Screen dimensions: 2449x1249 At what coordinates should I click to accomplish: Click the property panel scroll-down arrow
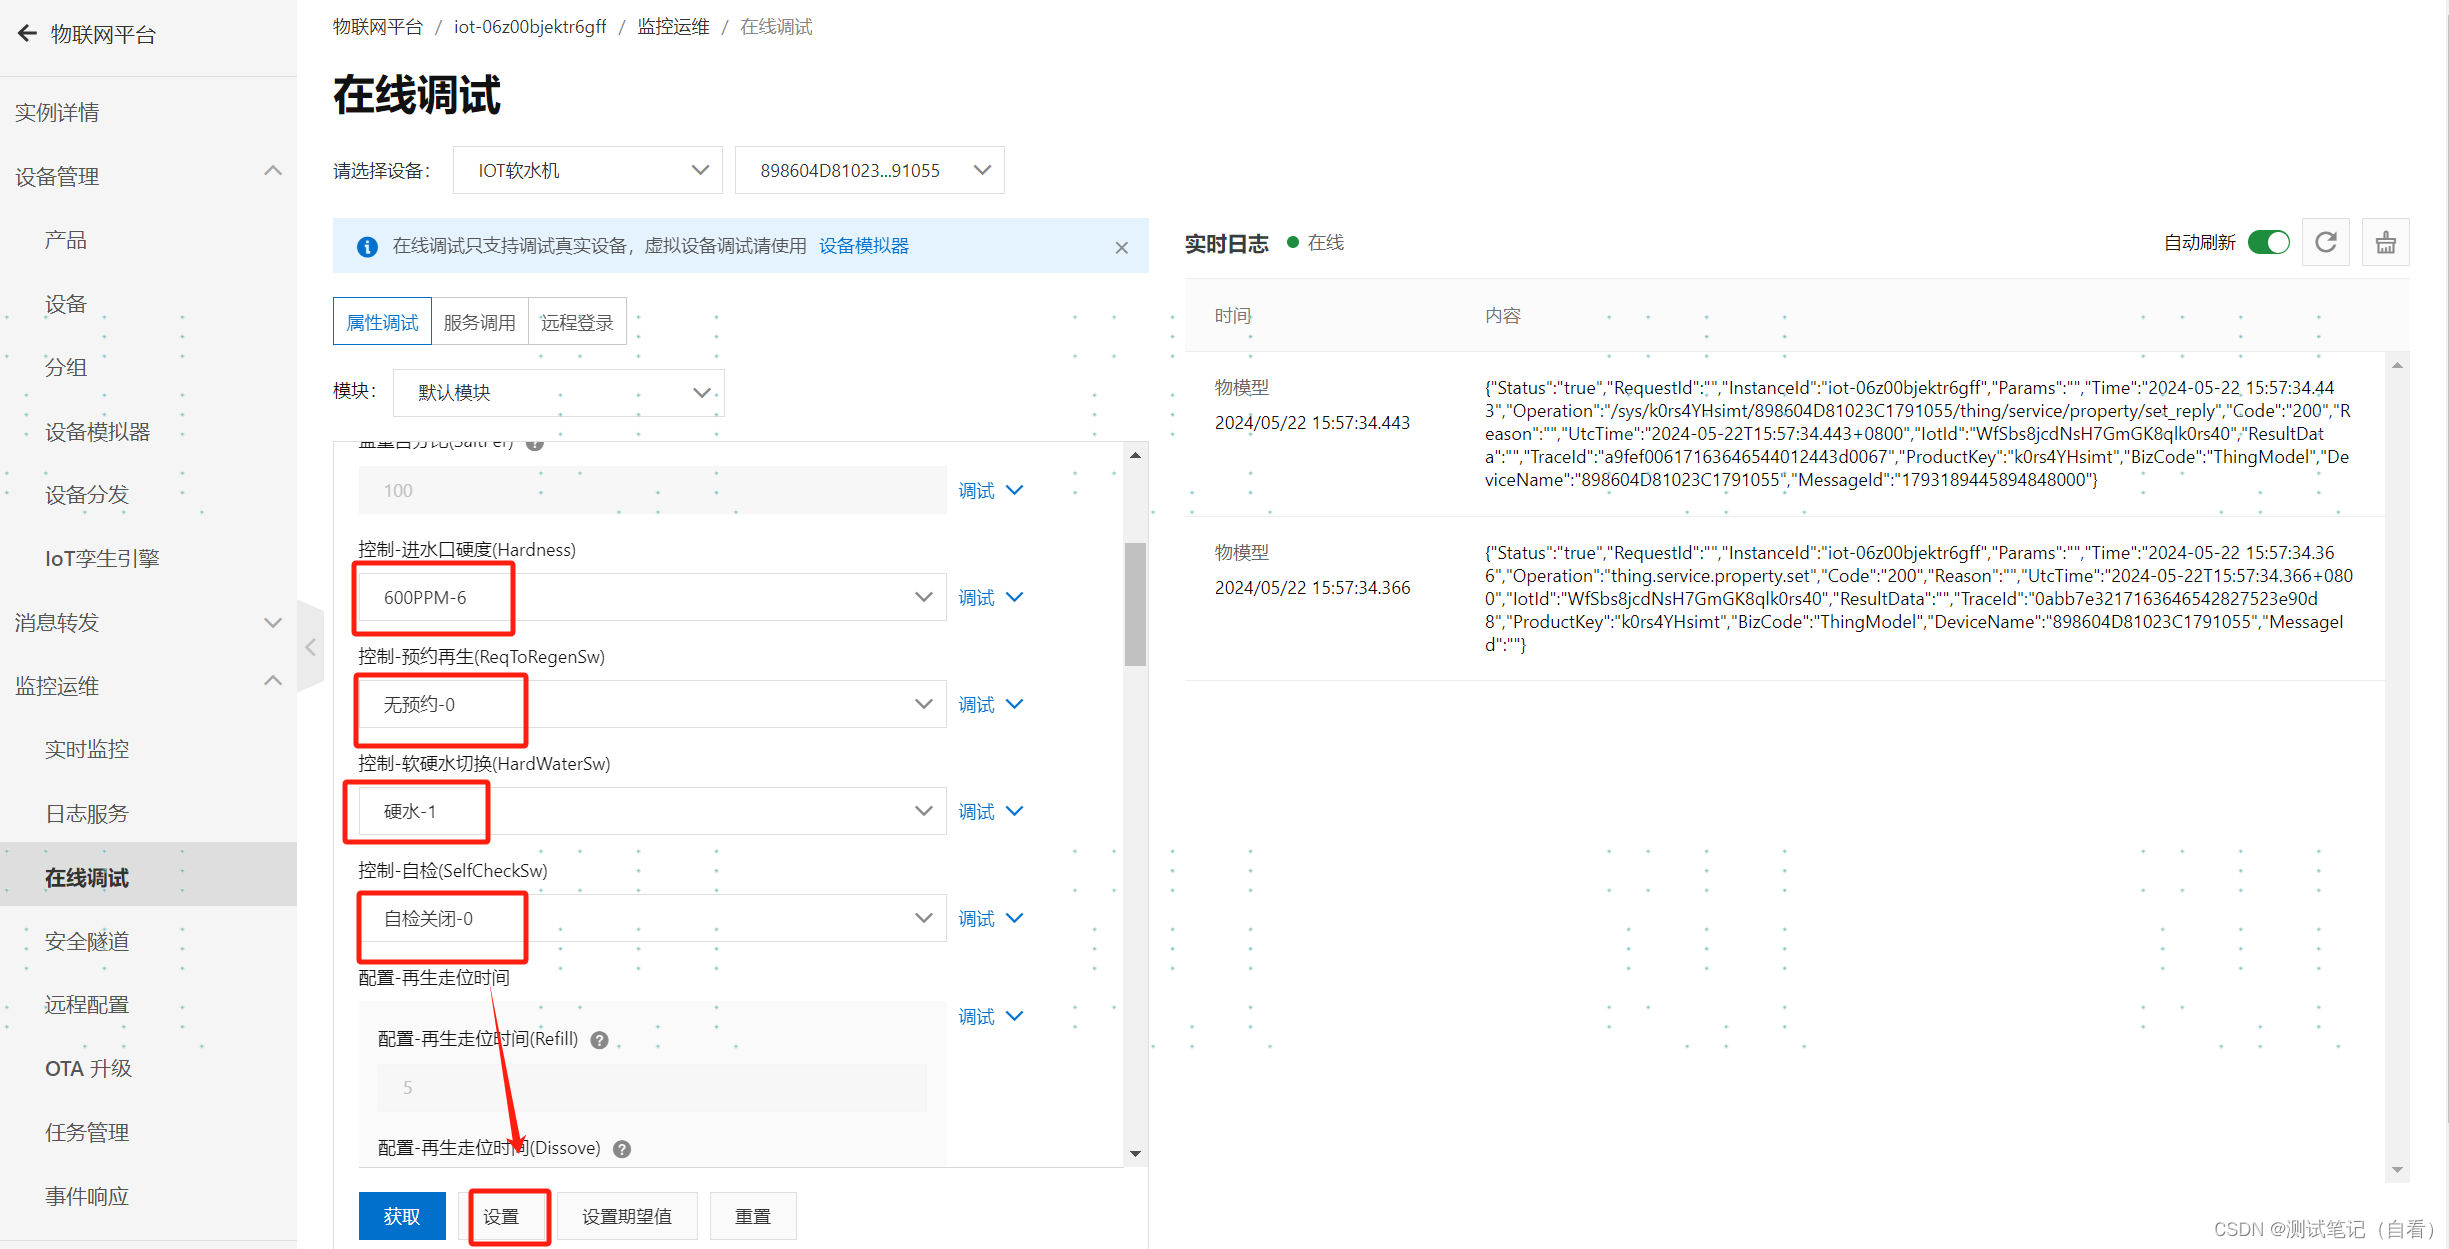click(1135, 1154)
